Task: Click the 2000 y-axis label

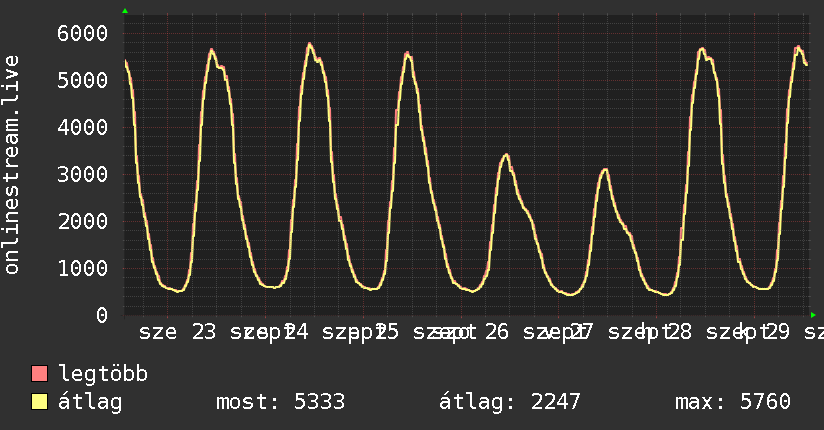Action: (83, 221)
